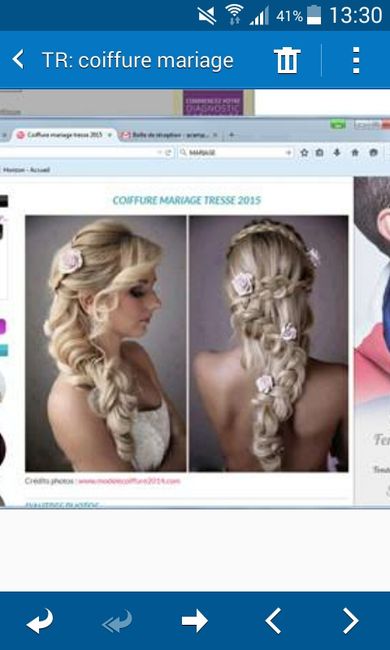
Task: Tap the signal strength status icon
Action: click(259, 16)
